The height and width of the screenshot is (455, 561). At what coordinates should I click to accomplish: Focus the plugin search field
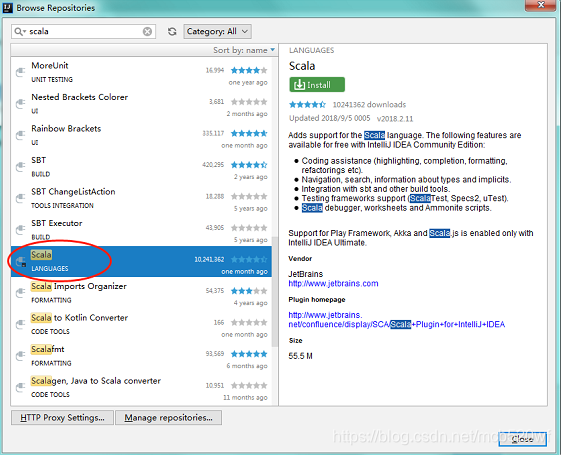[x=83, y=31]
